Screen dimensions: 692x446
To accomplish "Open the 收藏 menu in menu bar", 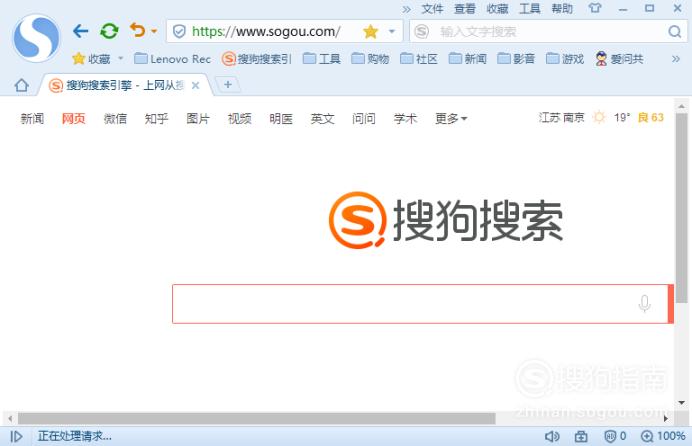I will tap(497, 9).
